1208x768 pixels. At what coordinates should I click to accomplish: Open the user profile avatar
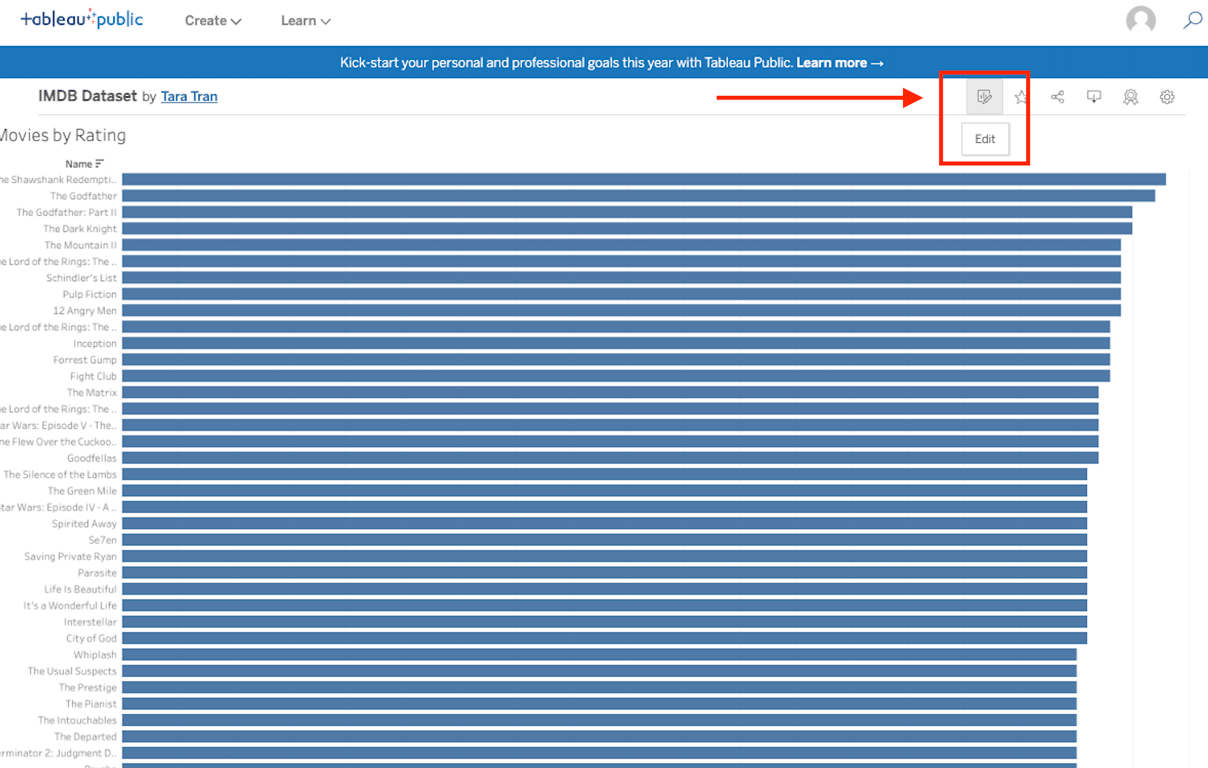click(1141, 20)
